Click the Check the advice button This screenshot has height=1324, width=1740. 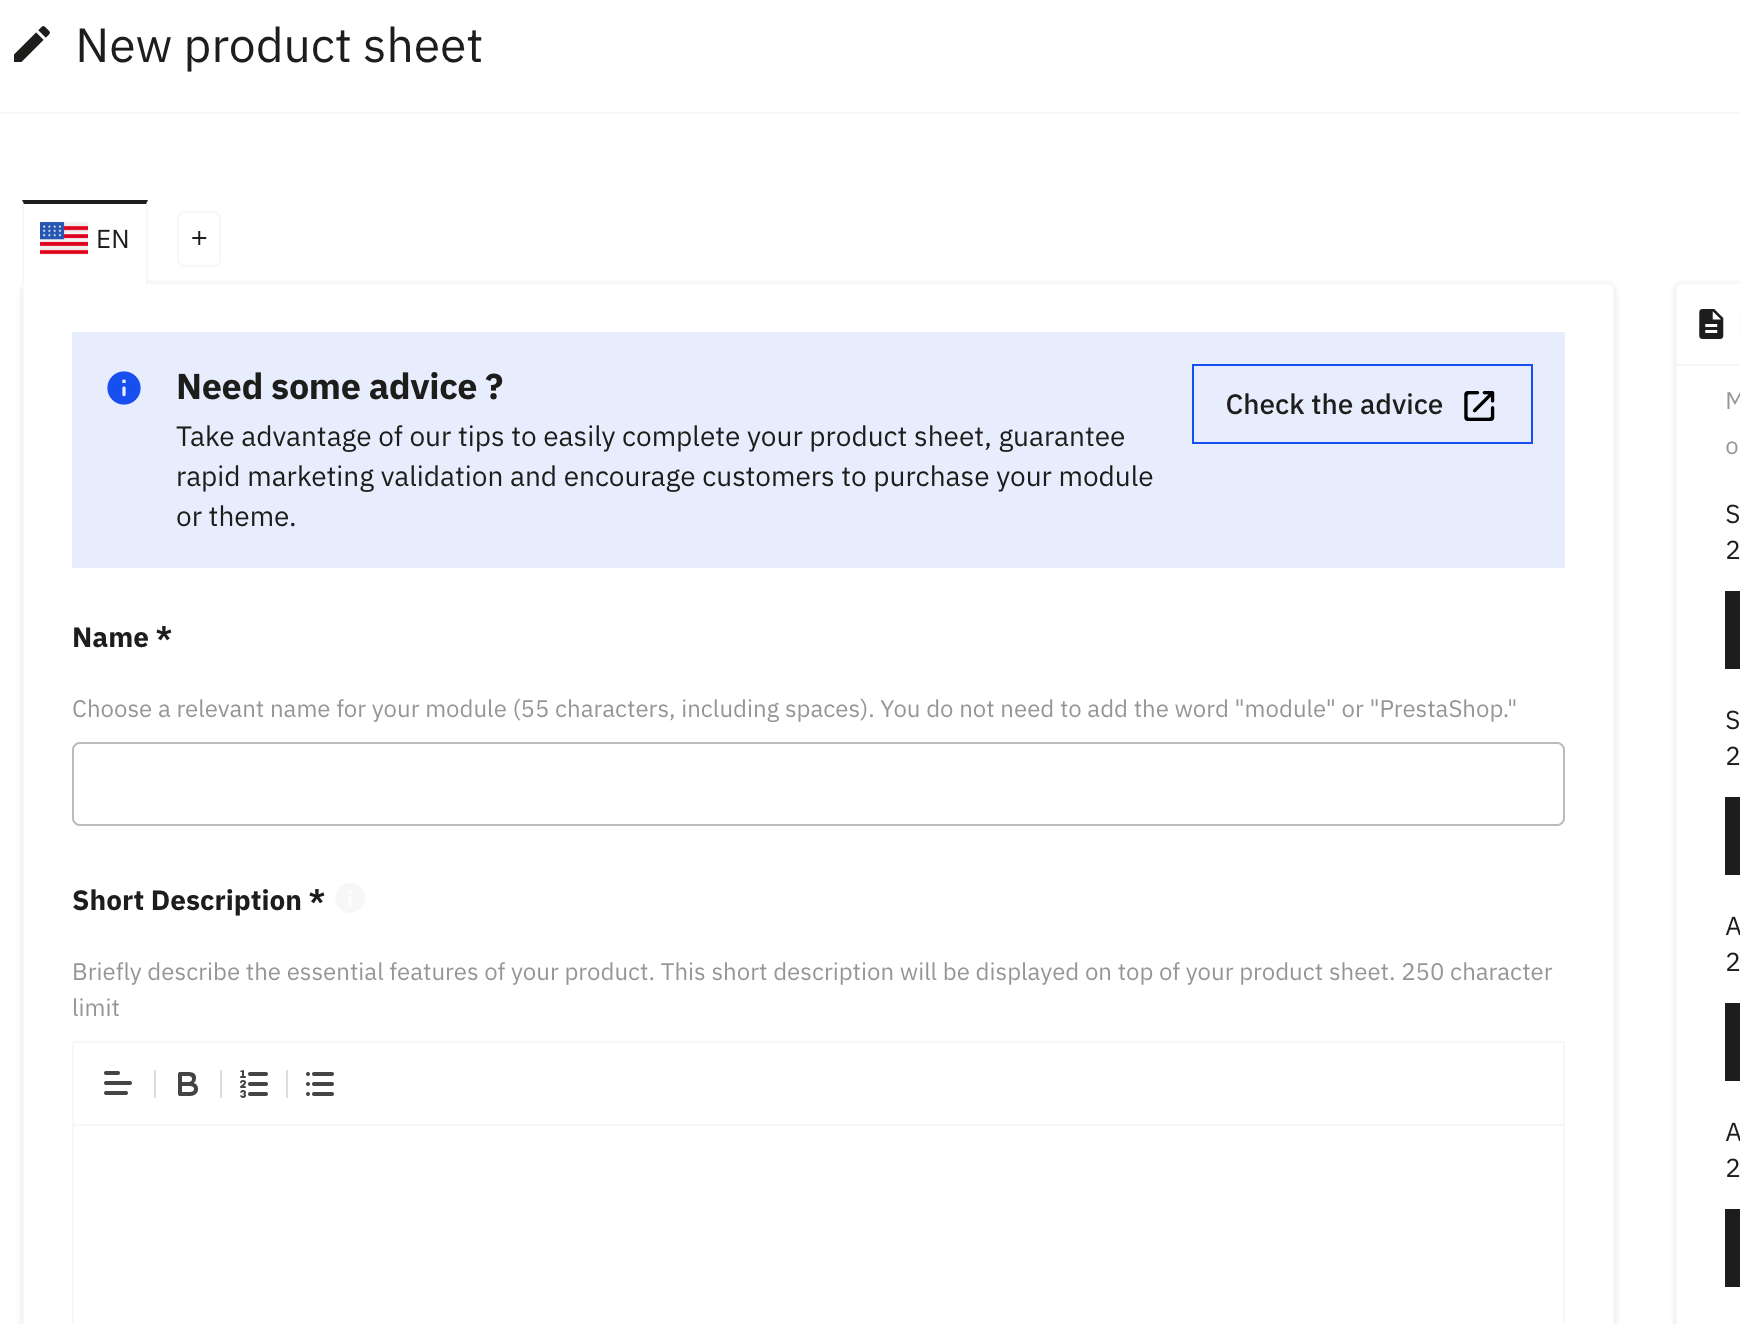pos(1362,404)
